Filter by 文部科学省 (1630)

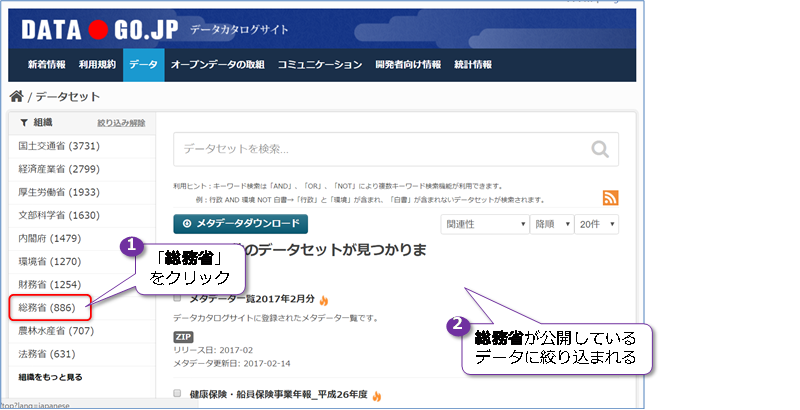point(59,215)
